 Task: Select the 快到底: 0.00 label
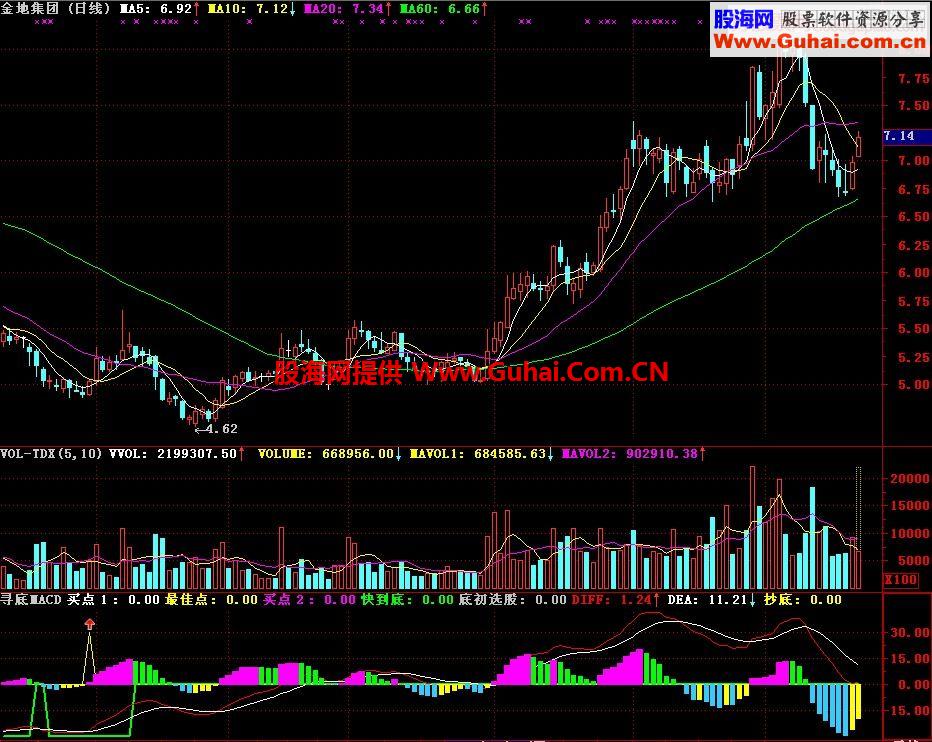coord(407,599)
